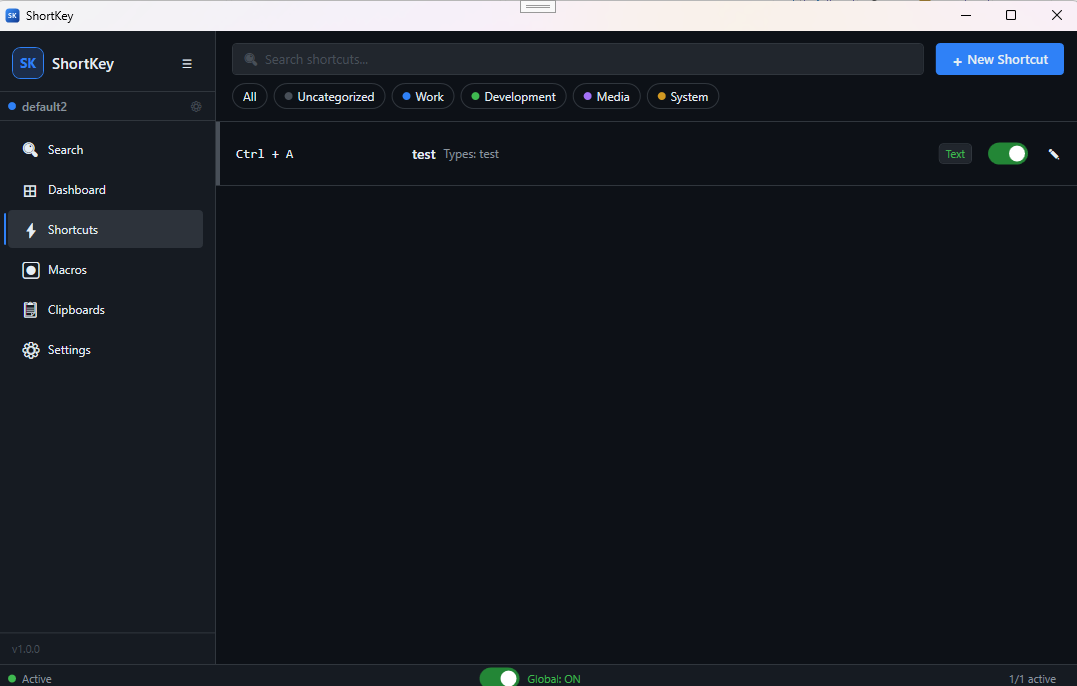Open the Dashboard panel

pos(77,189)
